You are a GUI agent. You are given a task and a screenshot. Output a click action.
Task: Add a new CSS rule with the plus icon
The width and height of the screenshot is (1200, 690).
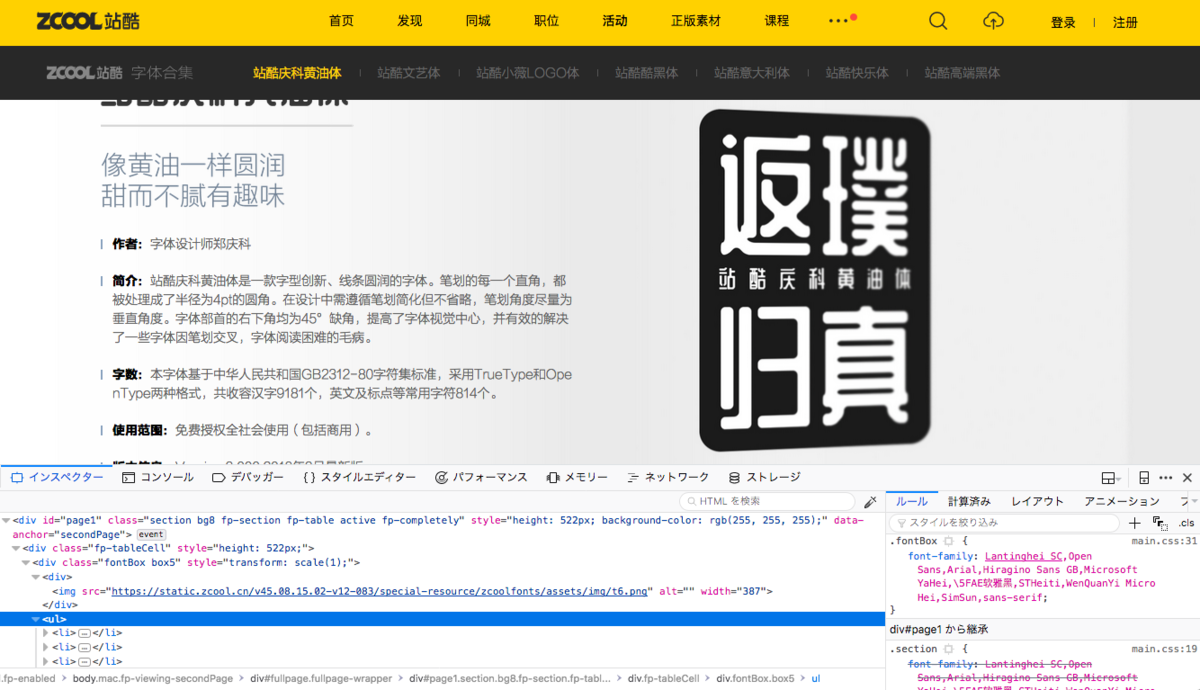[x=1134, y=523]
